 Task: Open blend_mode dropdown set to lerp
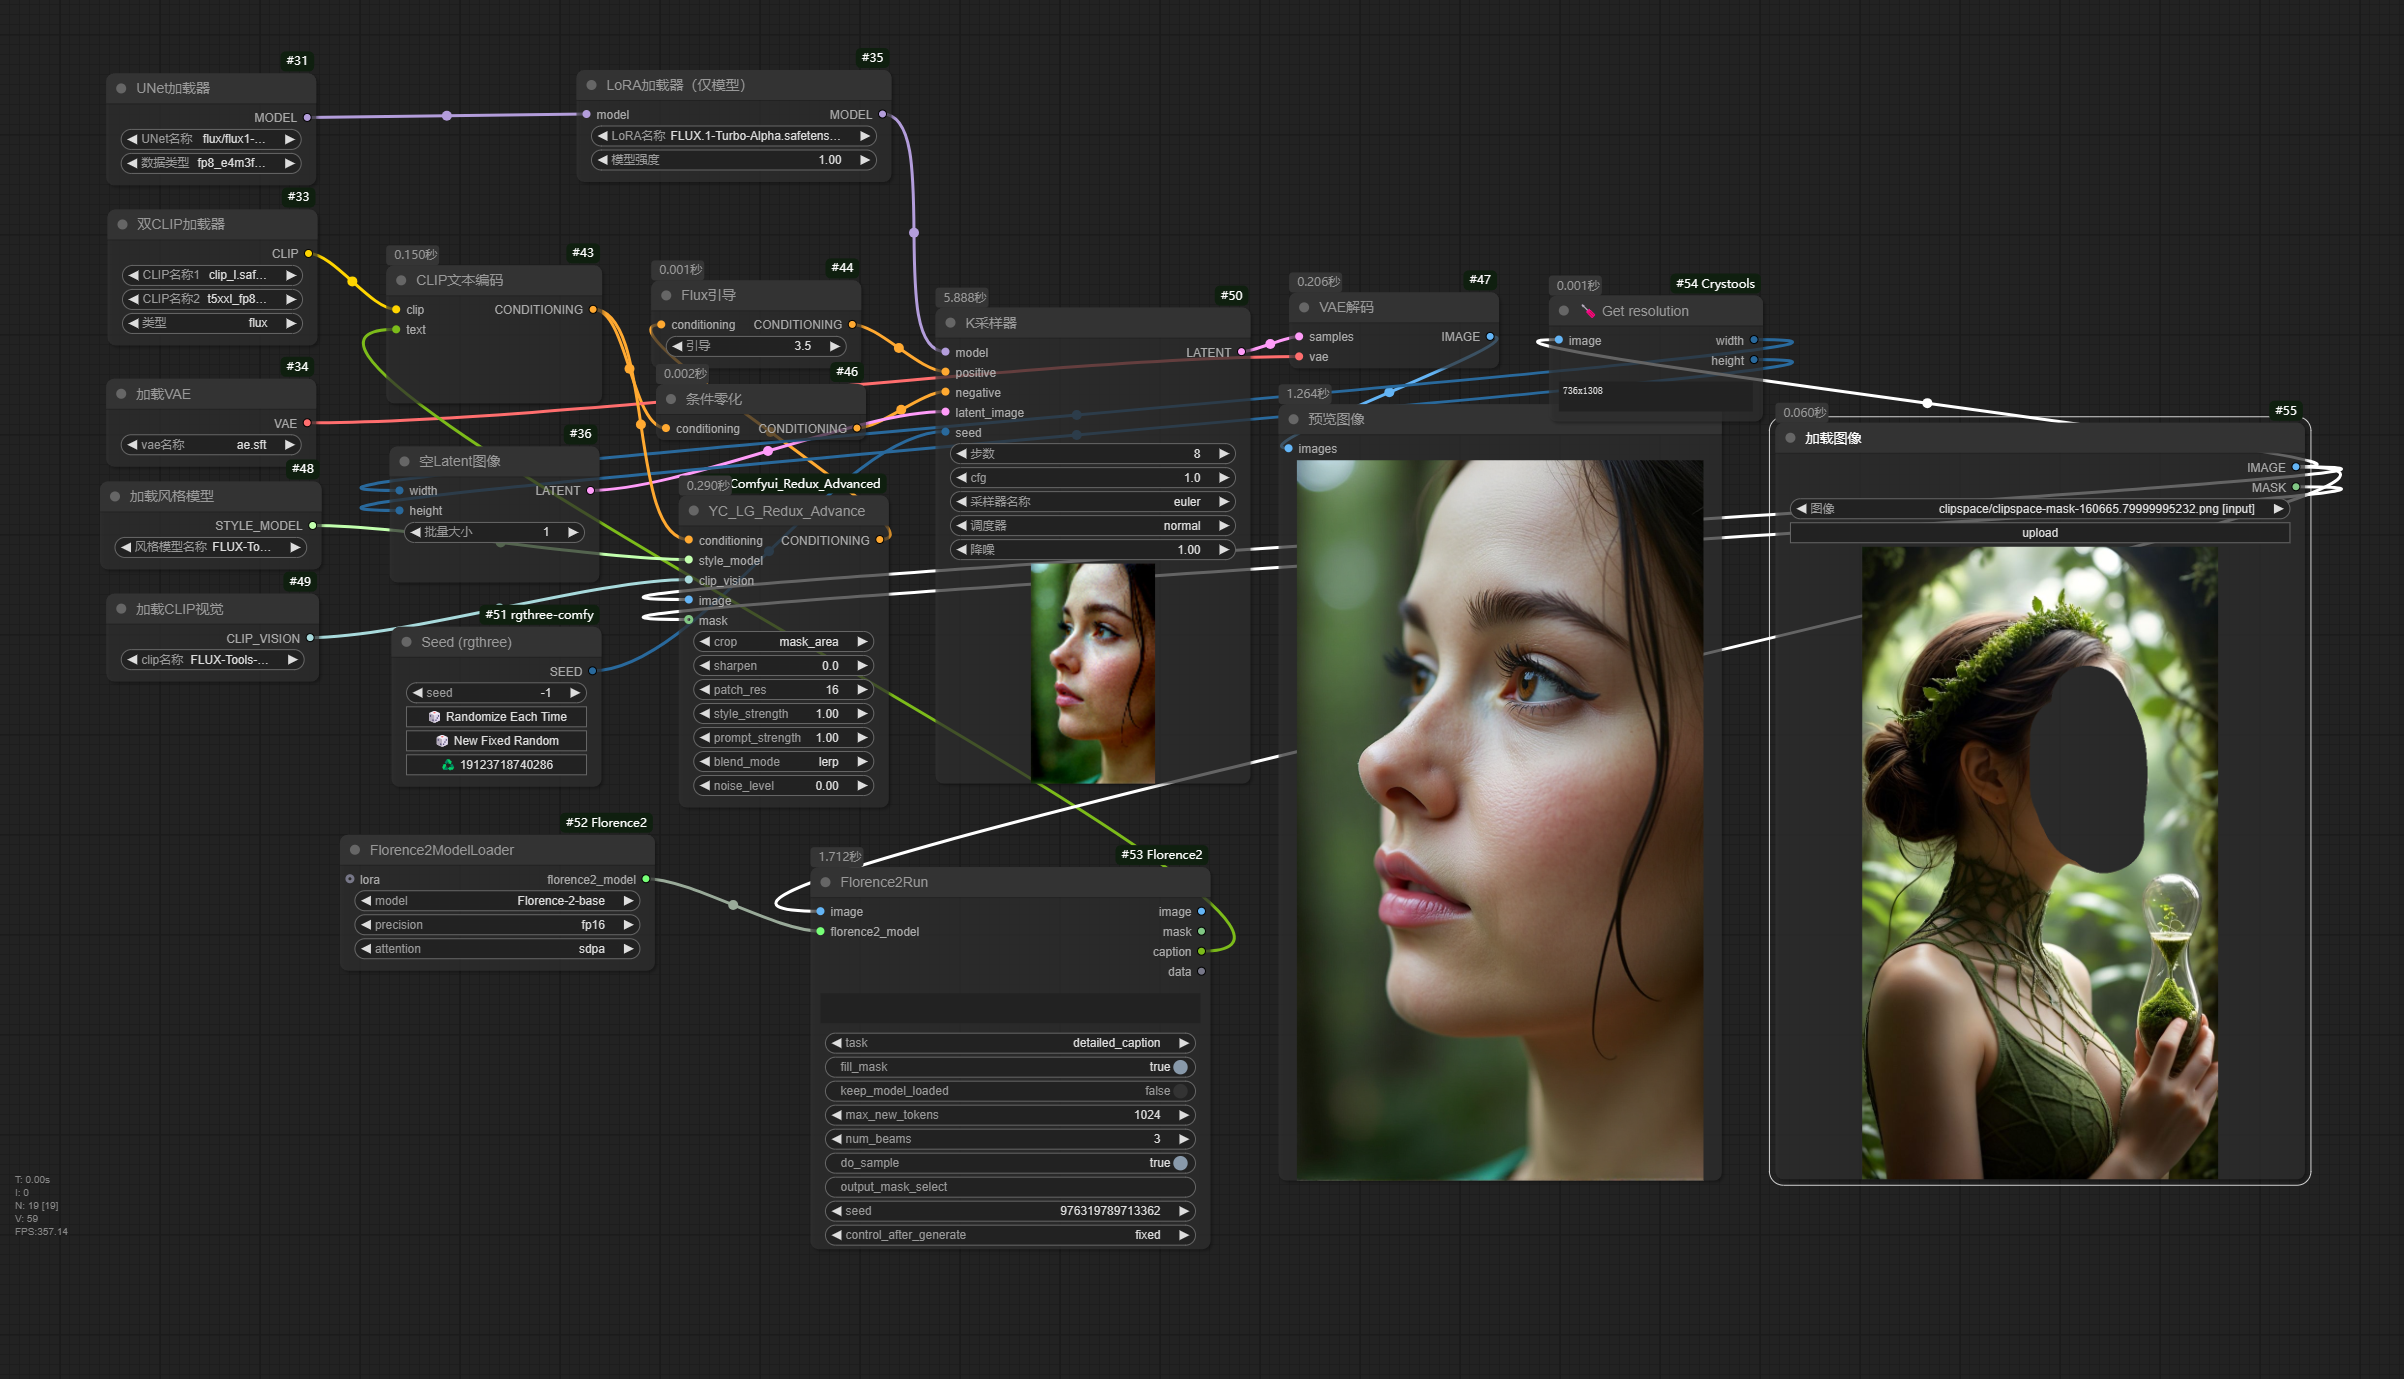click(783, 762)
